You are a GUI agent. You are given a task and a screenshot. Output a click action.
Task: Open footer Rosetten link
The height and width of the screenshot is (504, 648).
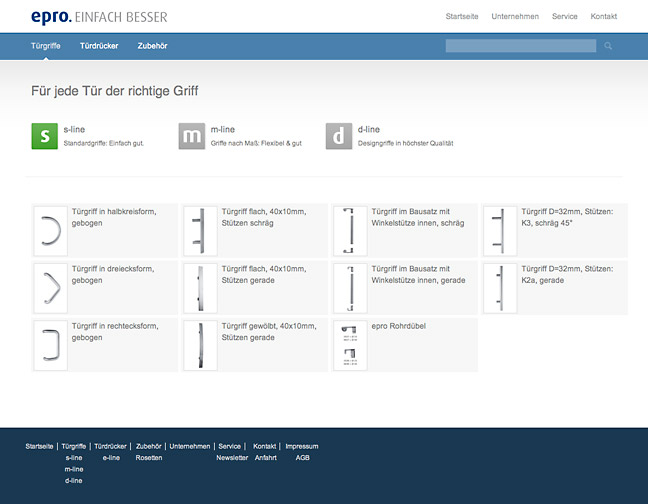(x=149, y=458)
